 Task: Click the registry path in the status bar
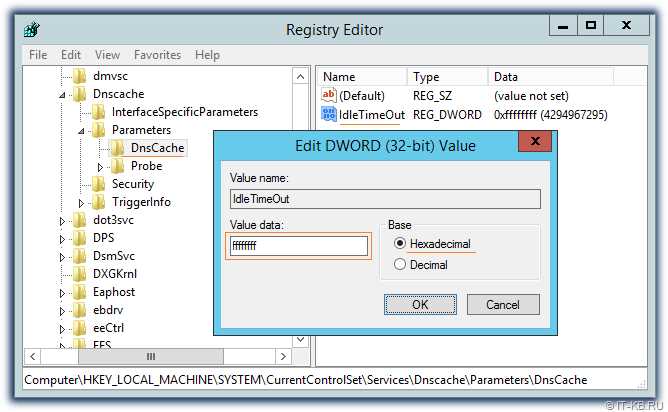(305, 380)
